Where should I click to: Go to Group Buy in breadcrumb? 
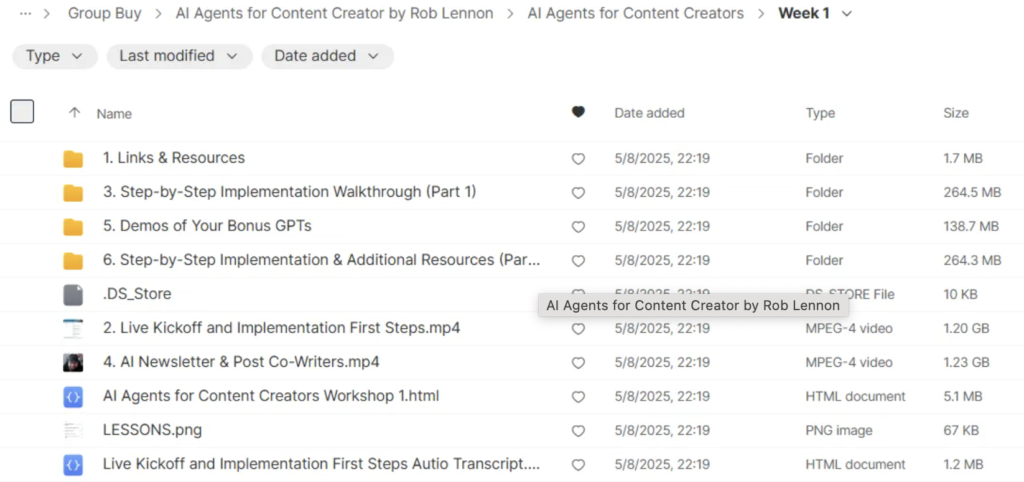point(104,14)
